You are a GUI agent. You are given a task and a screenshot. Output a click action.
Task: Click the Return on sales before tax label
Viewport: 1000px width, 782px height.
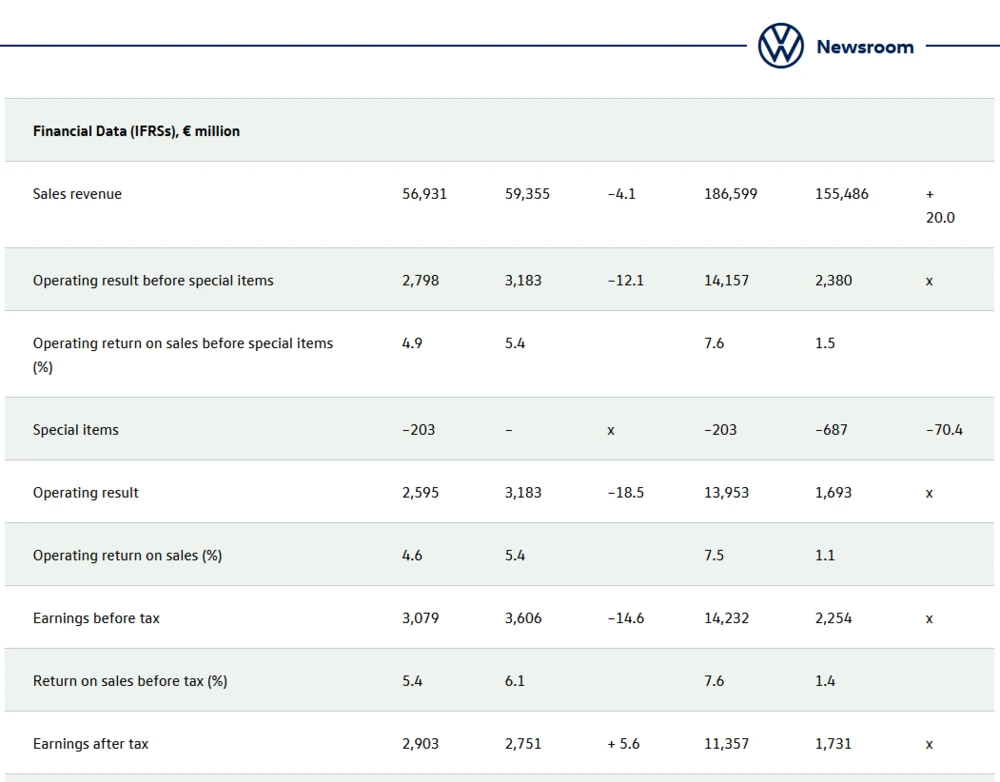pyautogui.click(x=130, y=681)
